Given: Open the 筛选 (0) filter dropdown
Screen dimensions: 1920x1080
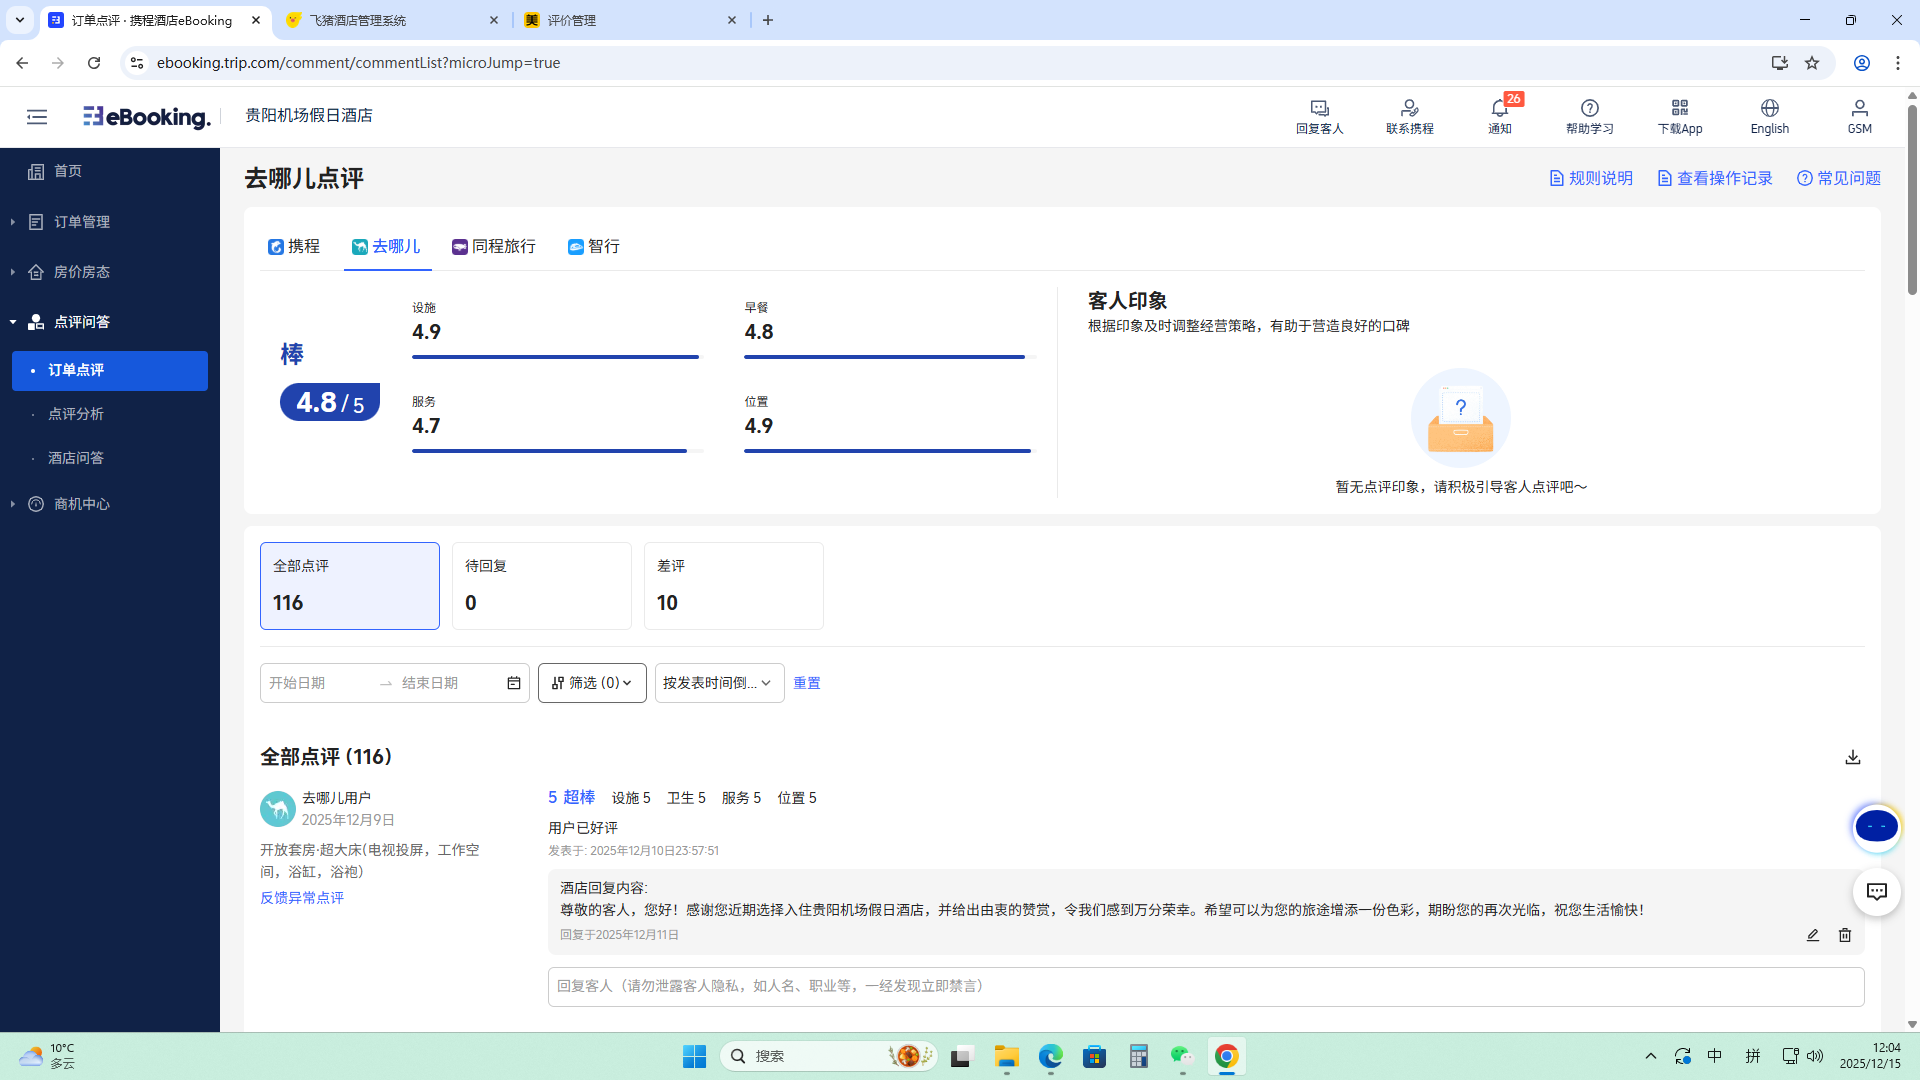Looking at the screenshot, I should 592,683.
